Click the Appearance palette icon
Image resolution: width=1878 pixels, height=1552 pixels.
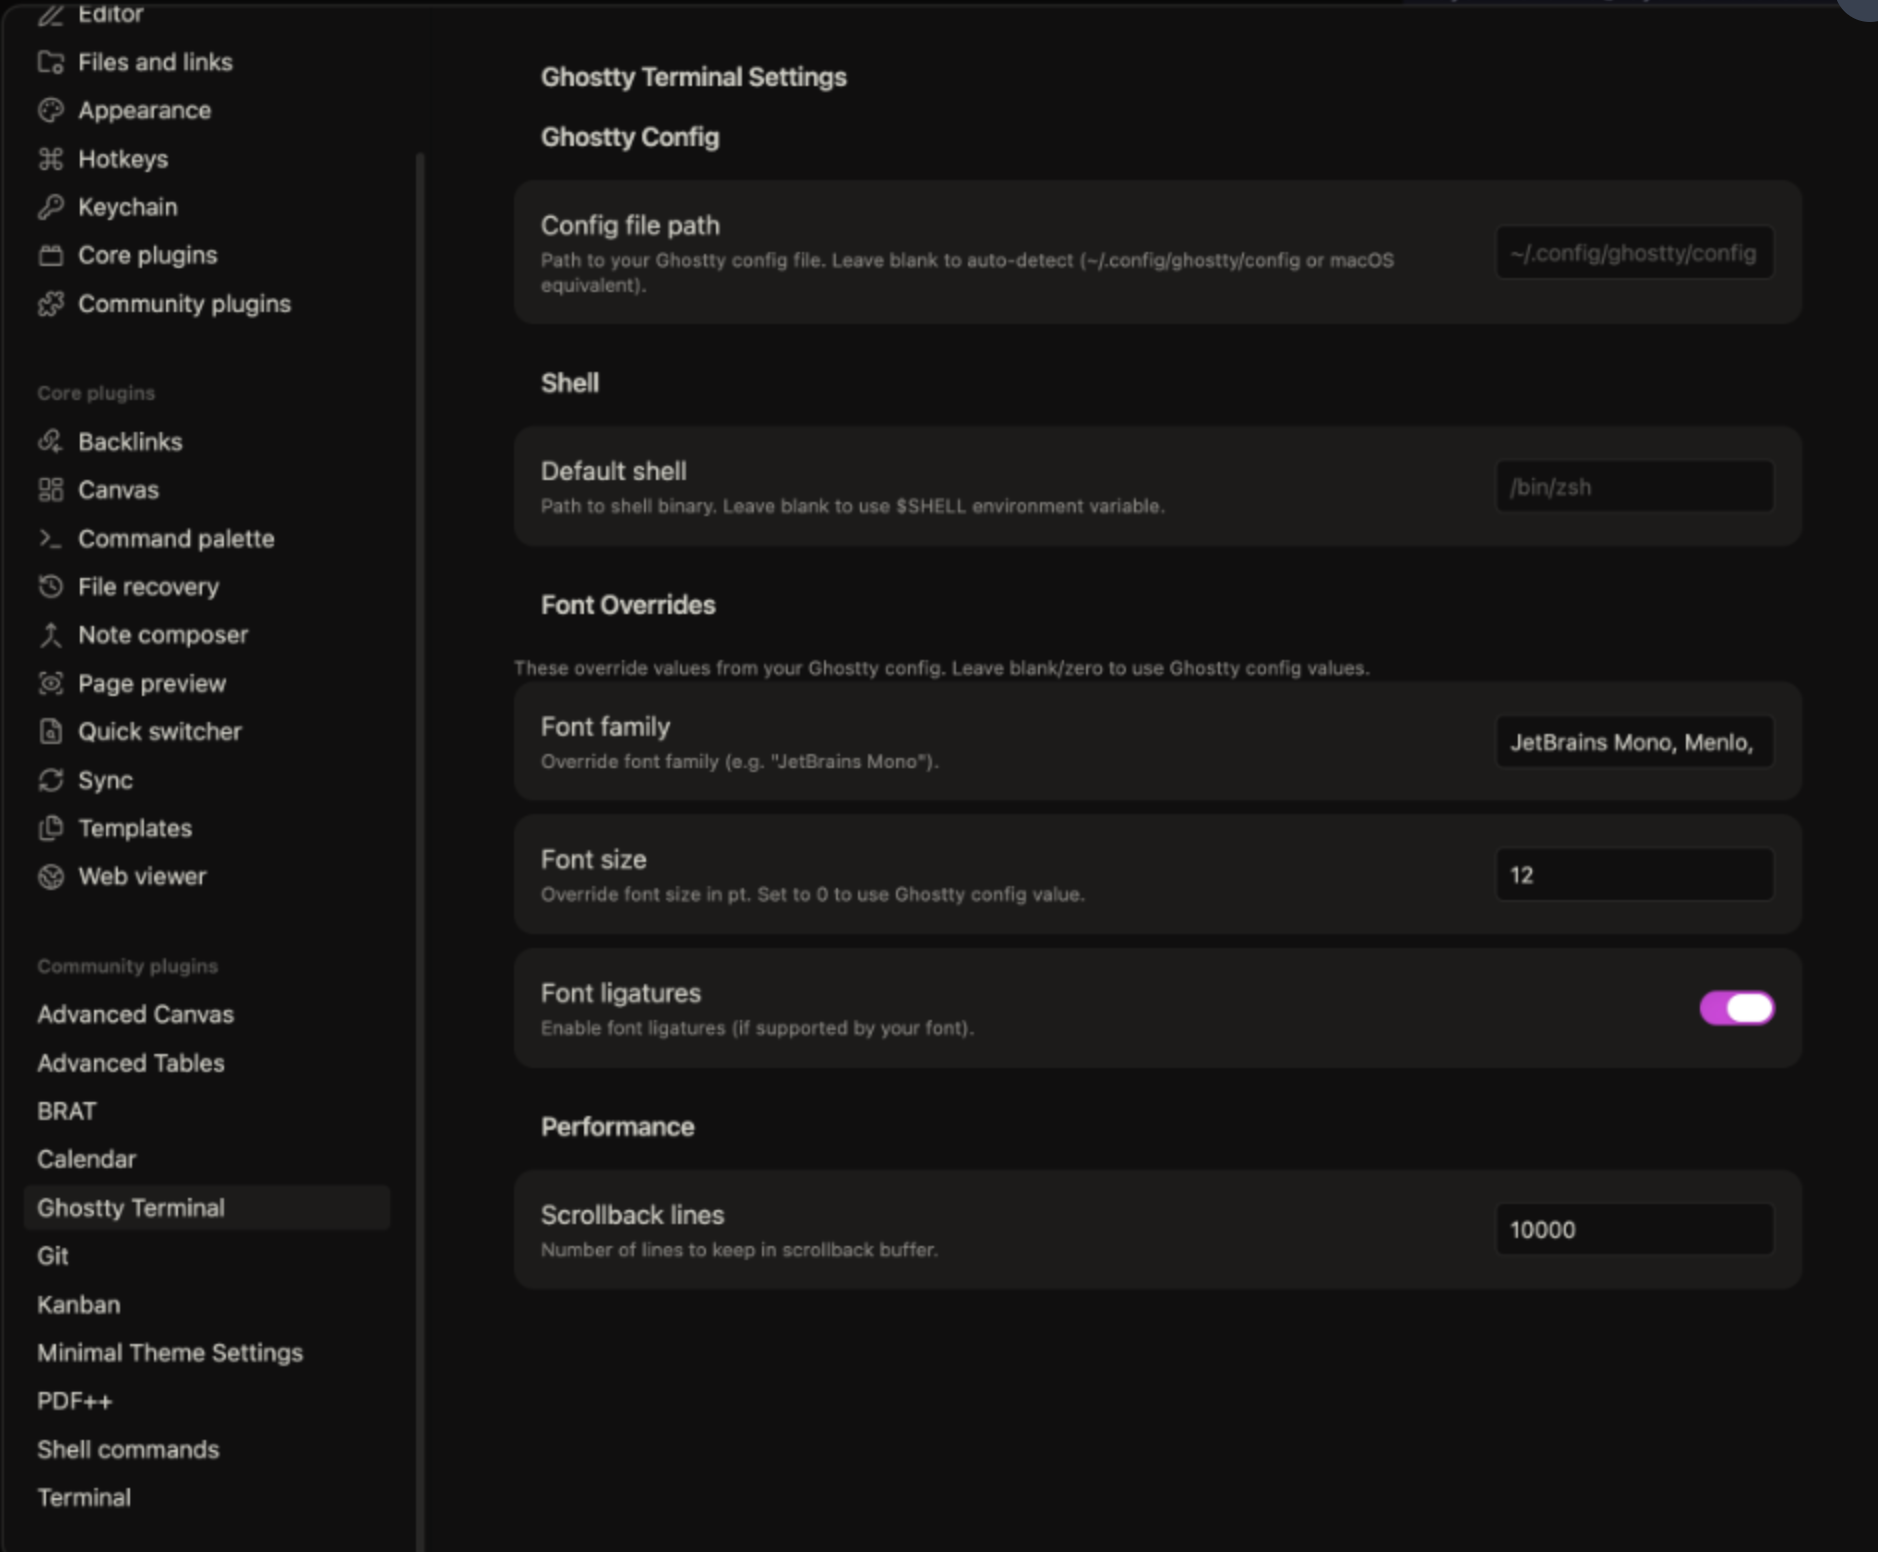pos(51,110)
